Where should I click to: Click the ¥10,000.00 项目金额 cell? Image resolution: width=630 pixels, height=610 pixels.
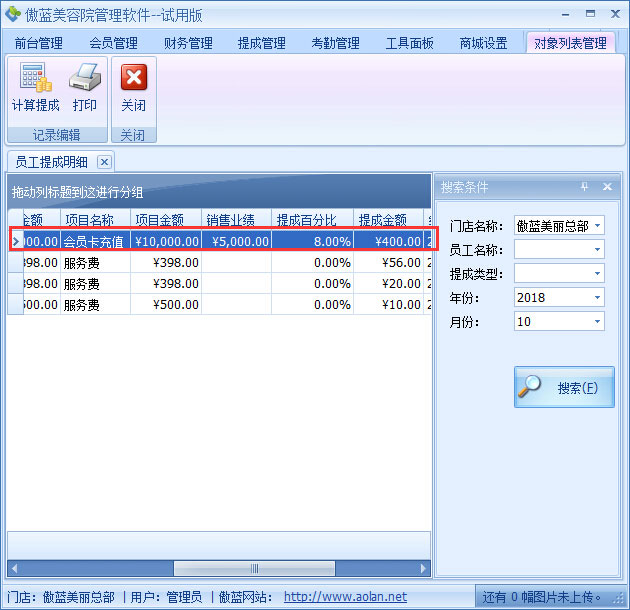pyautogui.click(x=166, y=241)
